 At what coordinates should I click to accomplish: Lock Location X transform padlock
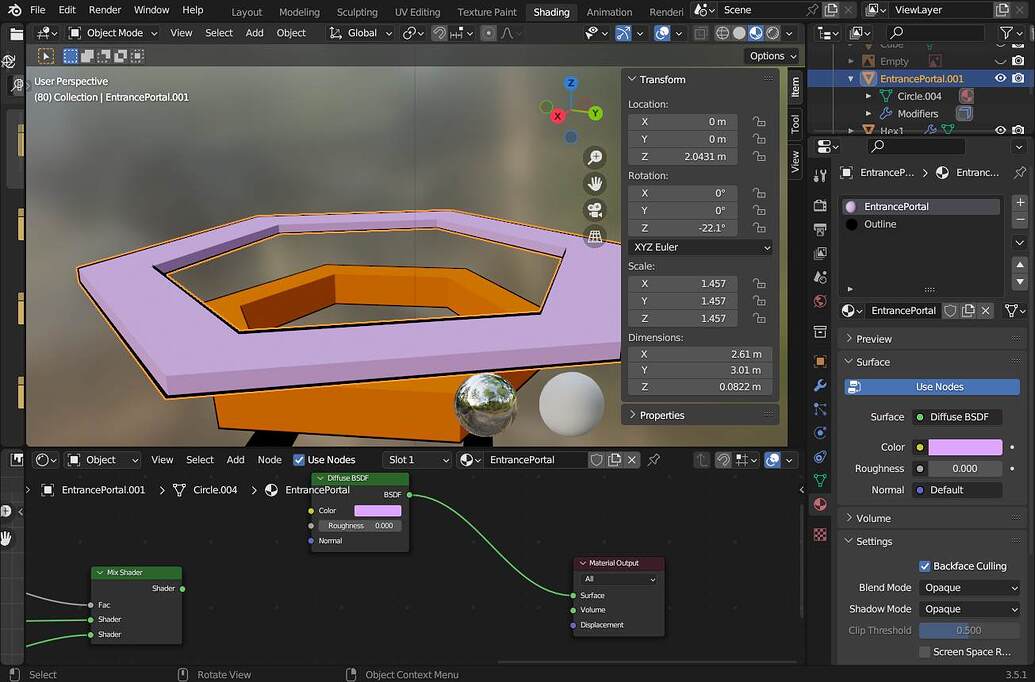759,121
